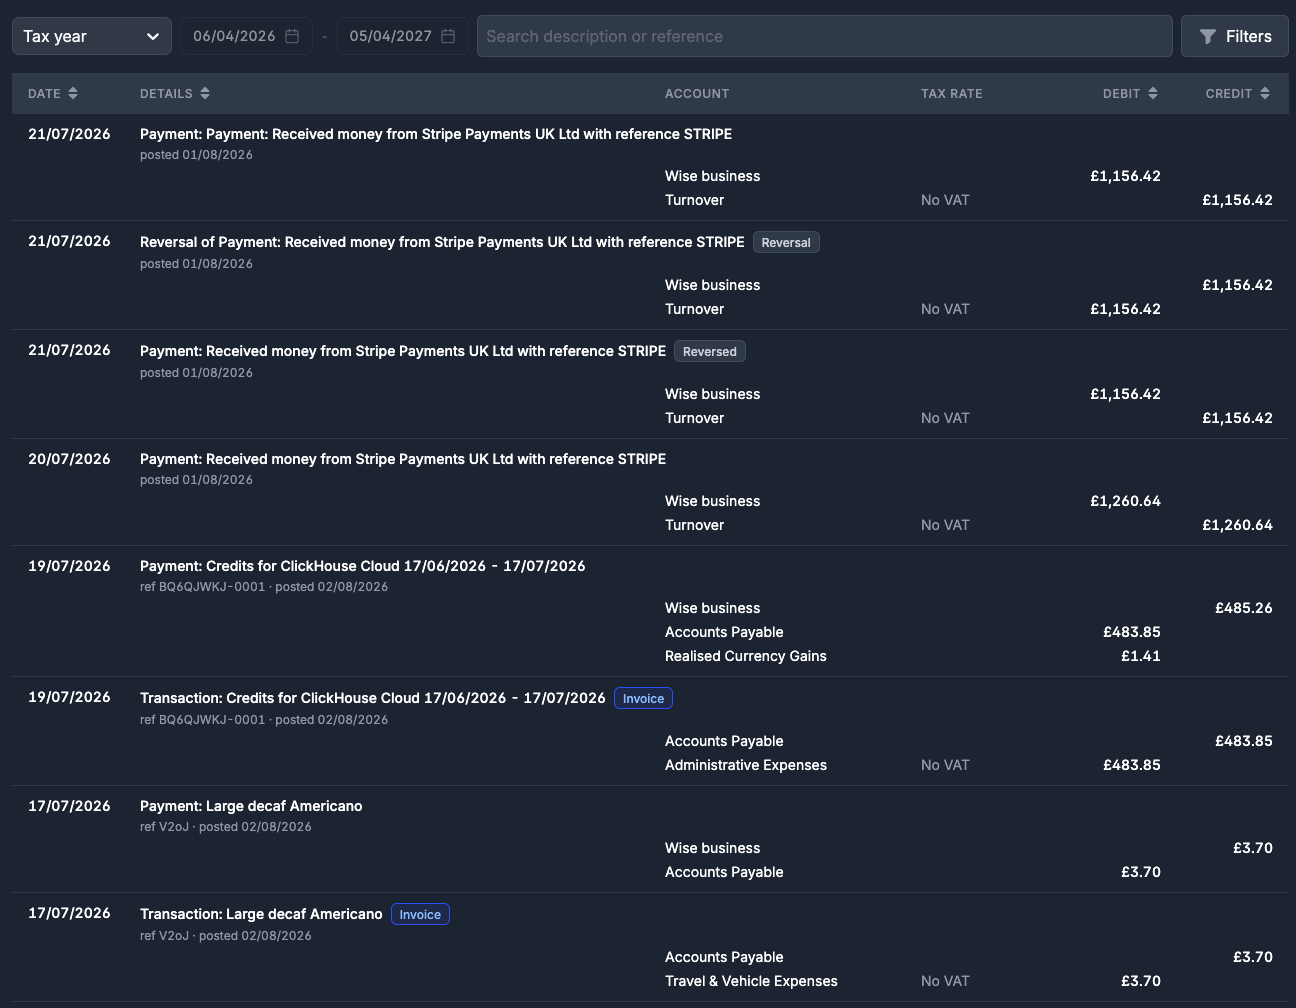Click Debit column header label
The height and width of the screenshot is (1008, 1296).
[1121, 93]
